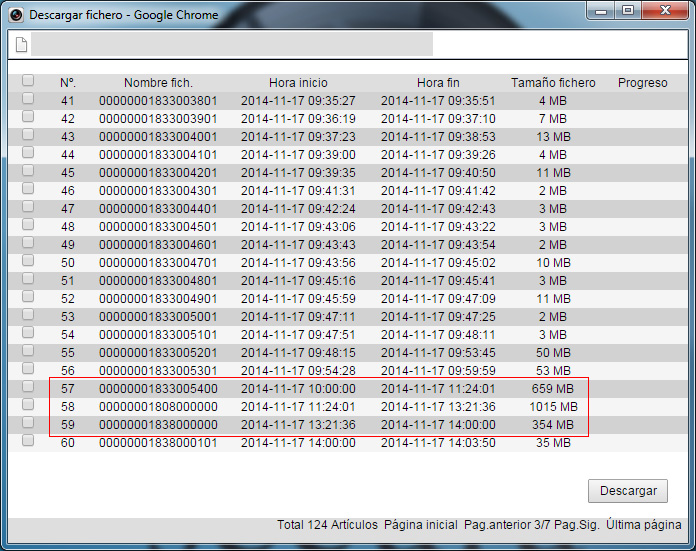
Task: Minimize the Descargar fichero window
Action: [601, 10]
